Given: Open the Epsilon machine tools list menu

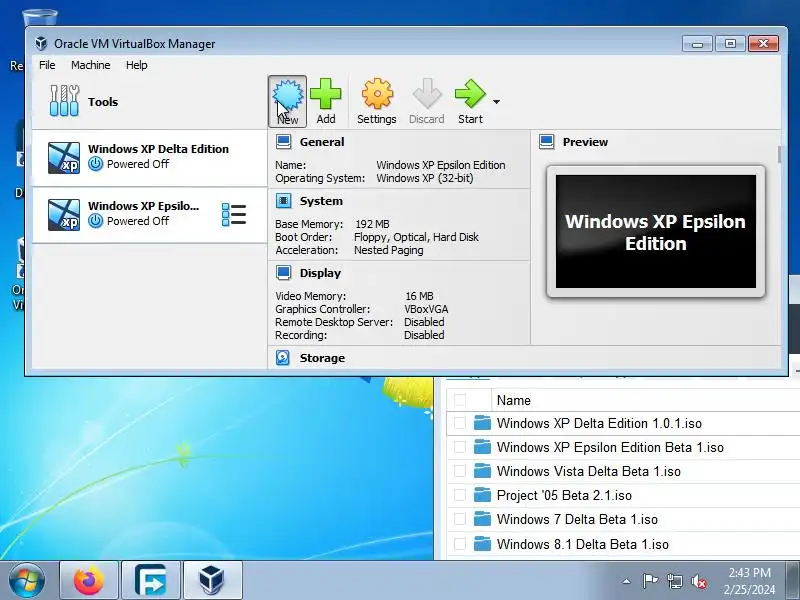Looking at the screenshot, I should click(234, 215).
